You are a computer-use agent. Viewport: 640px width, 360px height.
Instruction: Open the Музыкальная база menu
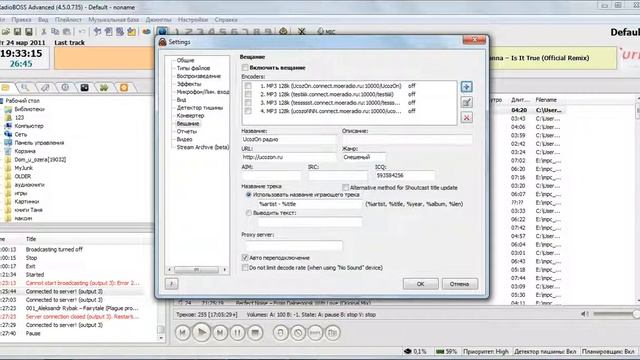(113, 20)
